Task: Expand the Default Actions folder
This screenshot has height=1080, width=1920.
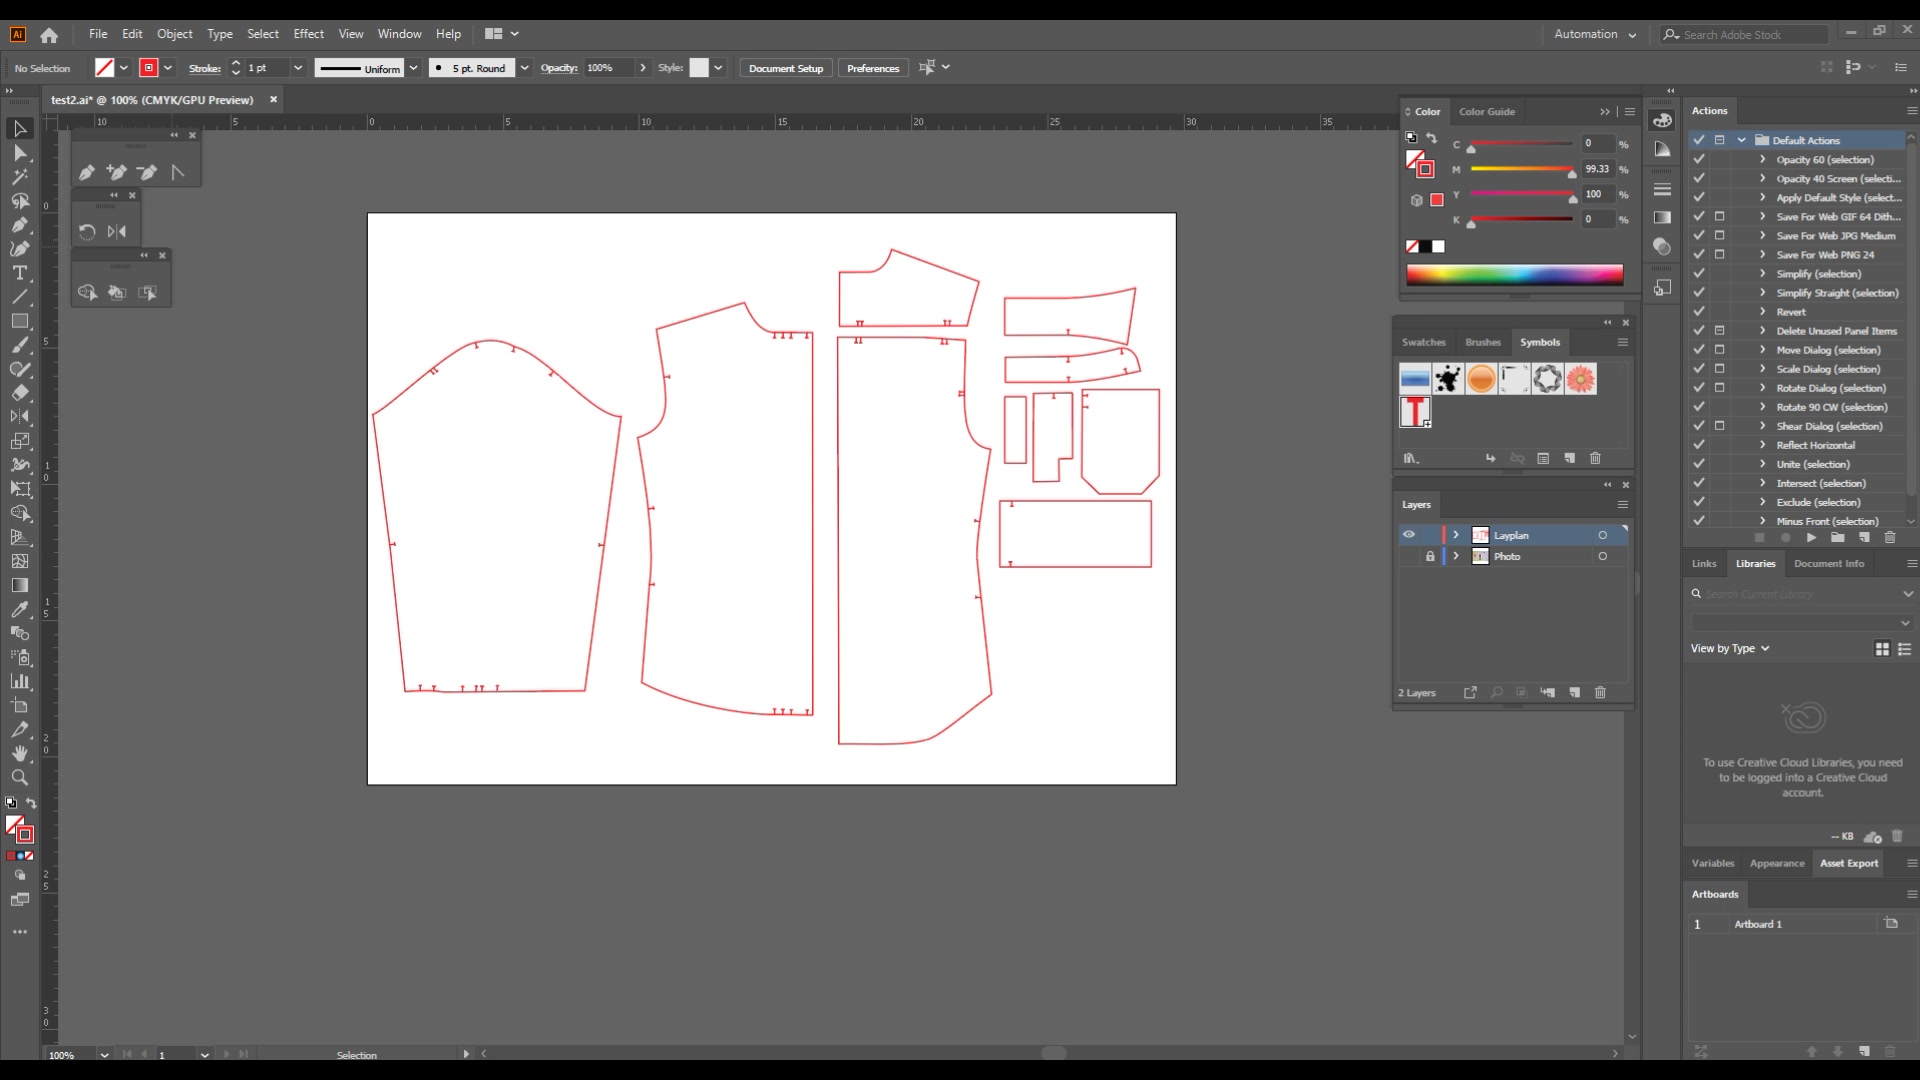Action: pos(1740,139)
